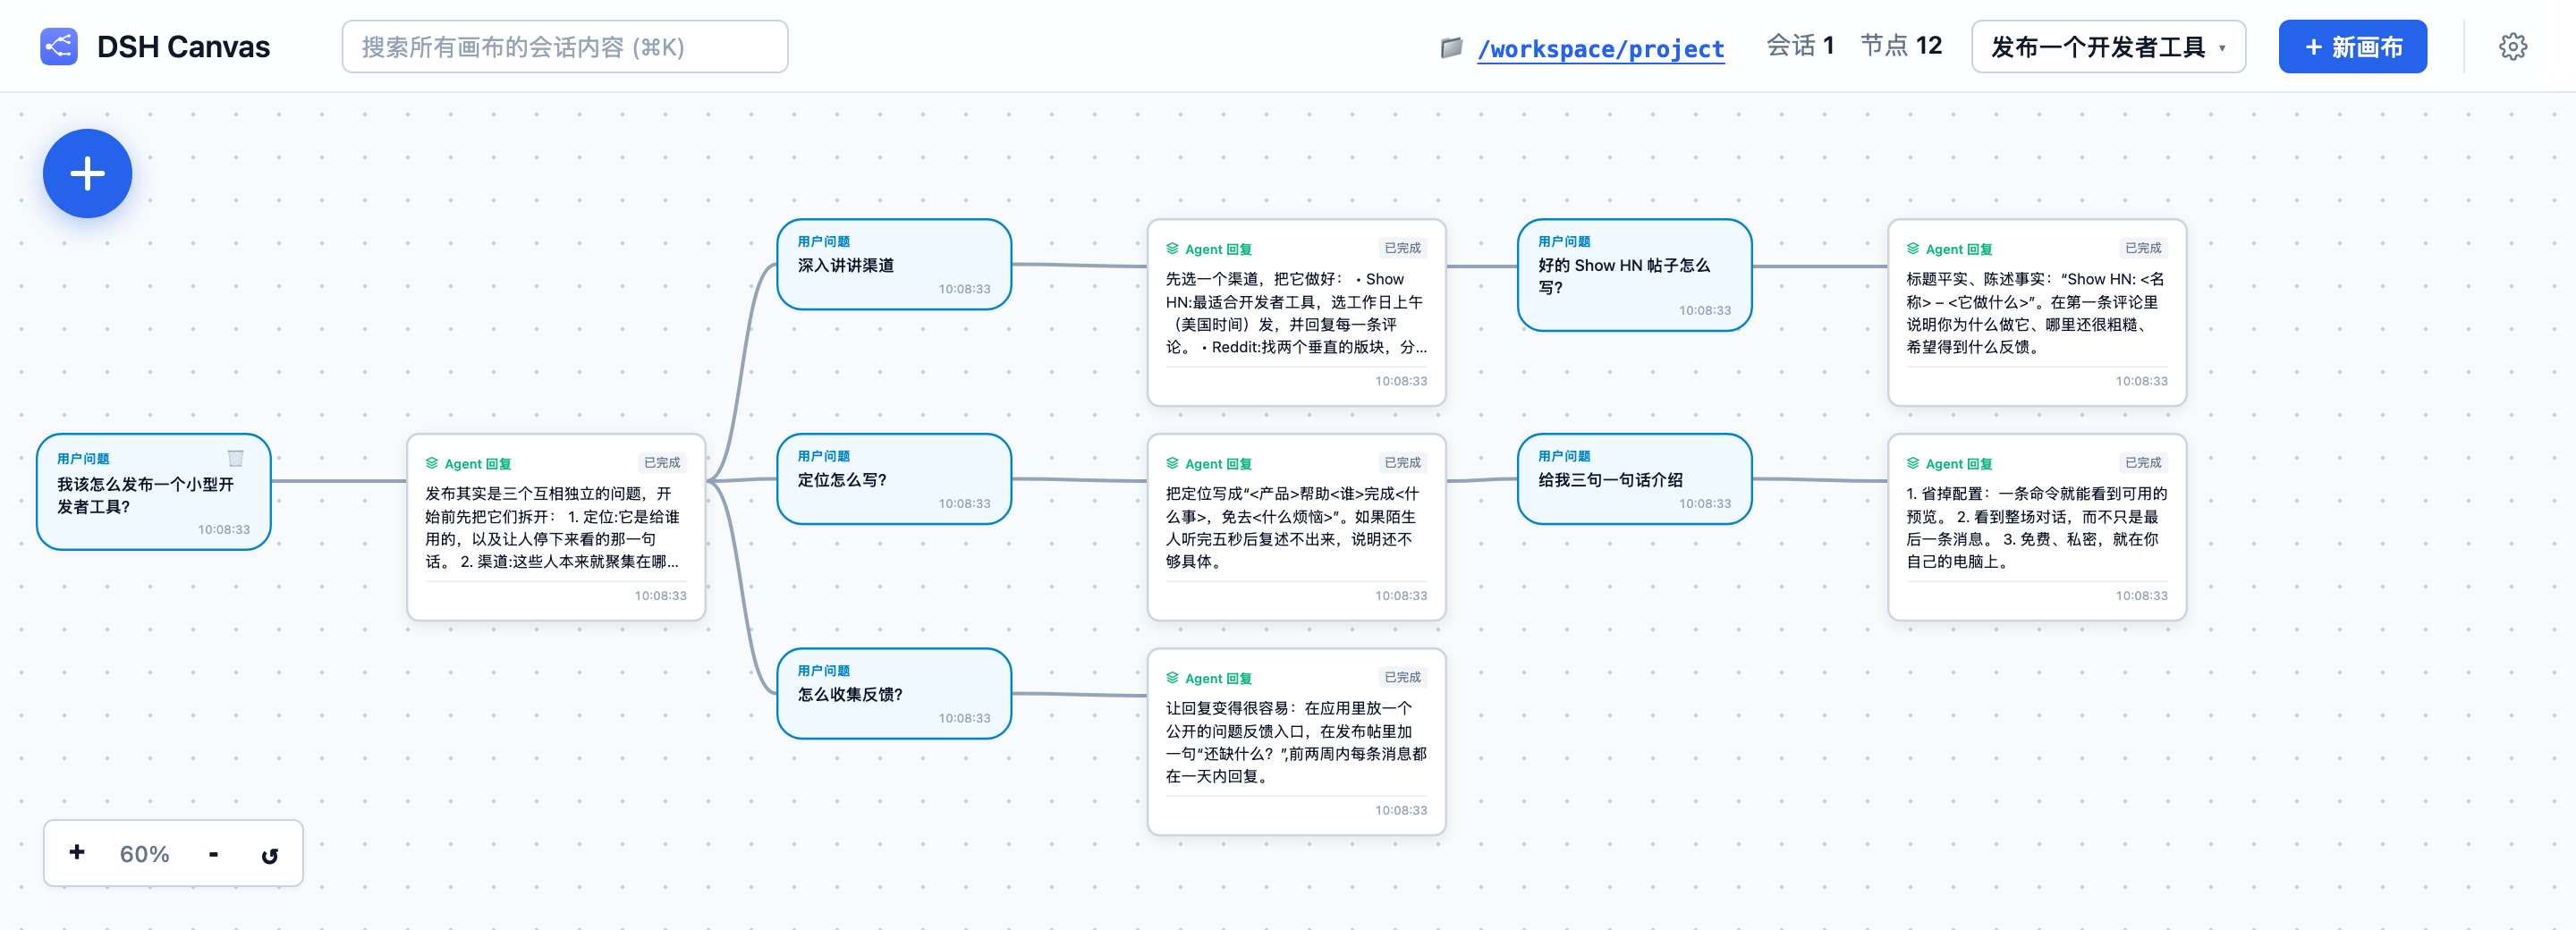Image resolution: width=2576 pixels, height=930 pixels.
Task: Open the 发布一个开发者工具 canvas dropdown
Action: [2108, 46]
